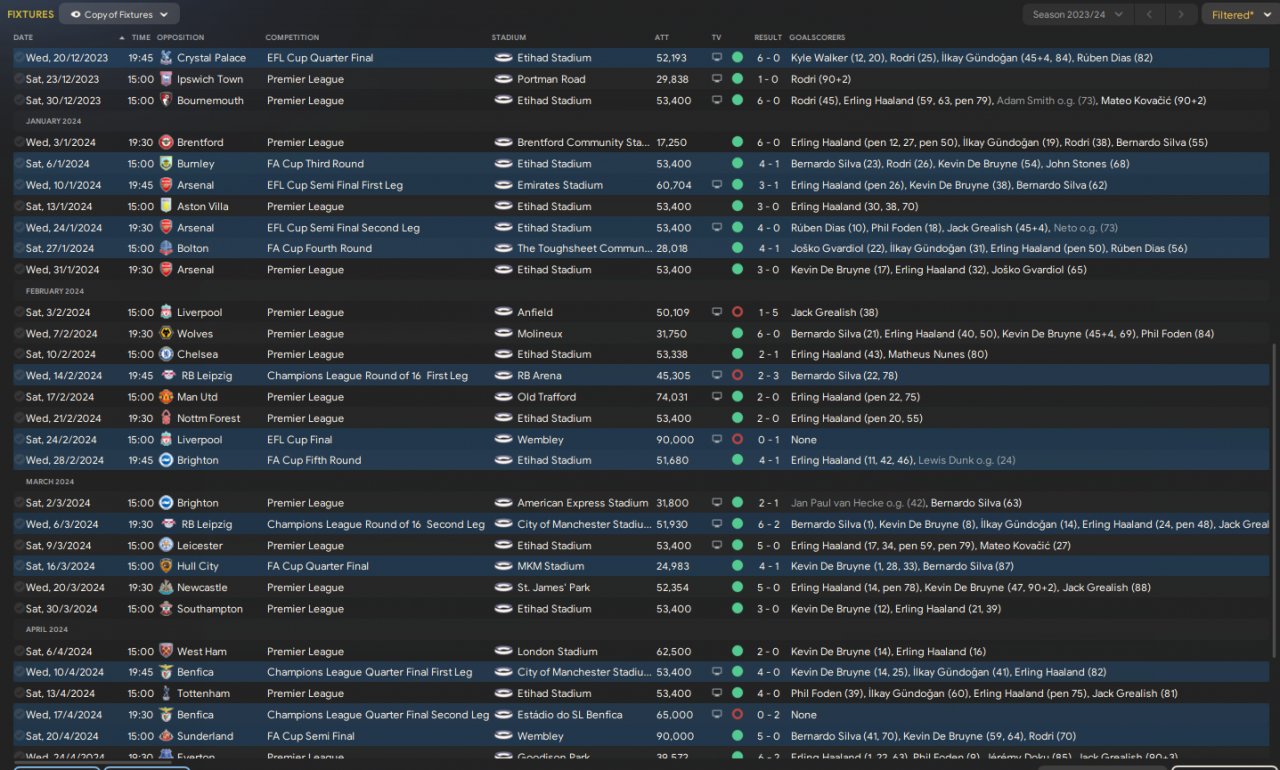Click the Man Utd club badge
The height and width of the screenshot is (770, 1280).
click(x=166, y=397)
